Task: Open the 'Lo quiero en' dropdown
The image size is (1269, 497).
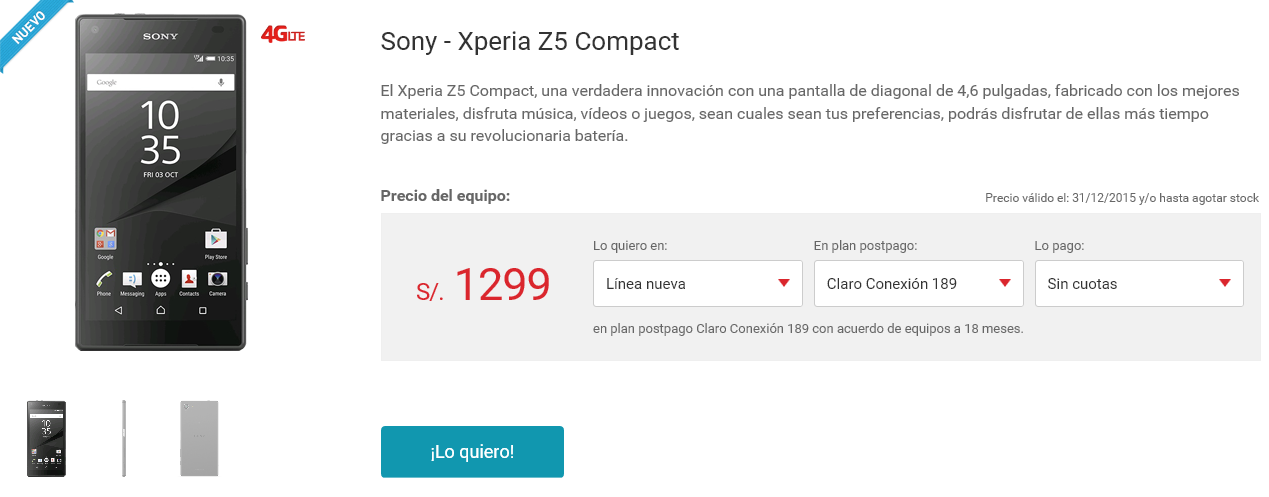Action: [x=698, y=283]
